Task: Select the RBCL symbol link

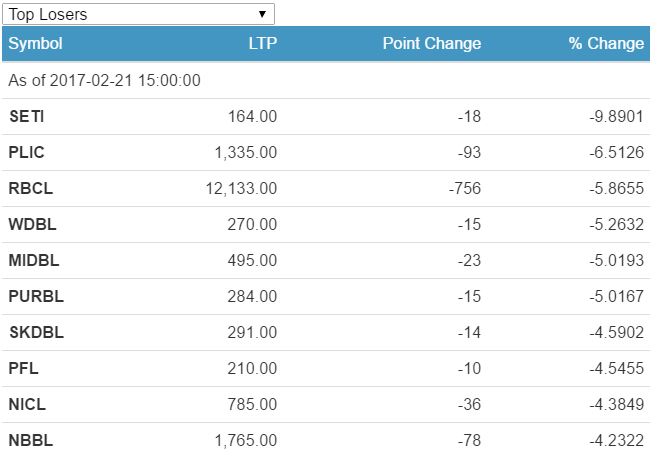Action: point(29,188)
